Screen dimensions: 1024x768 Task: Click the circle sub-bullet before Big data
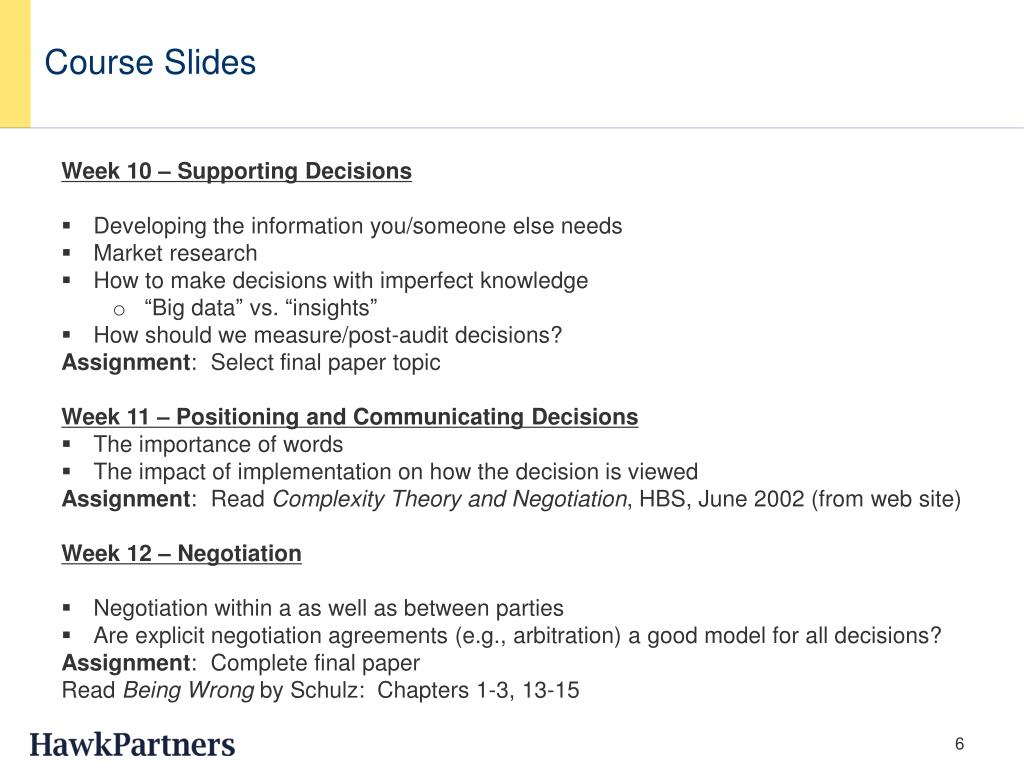tap(118, 308)
